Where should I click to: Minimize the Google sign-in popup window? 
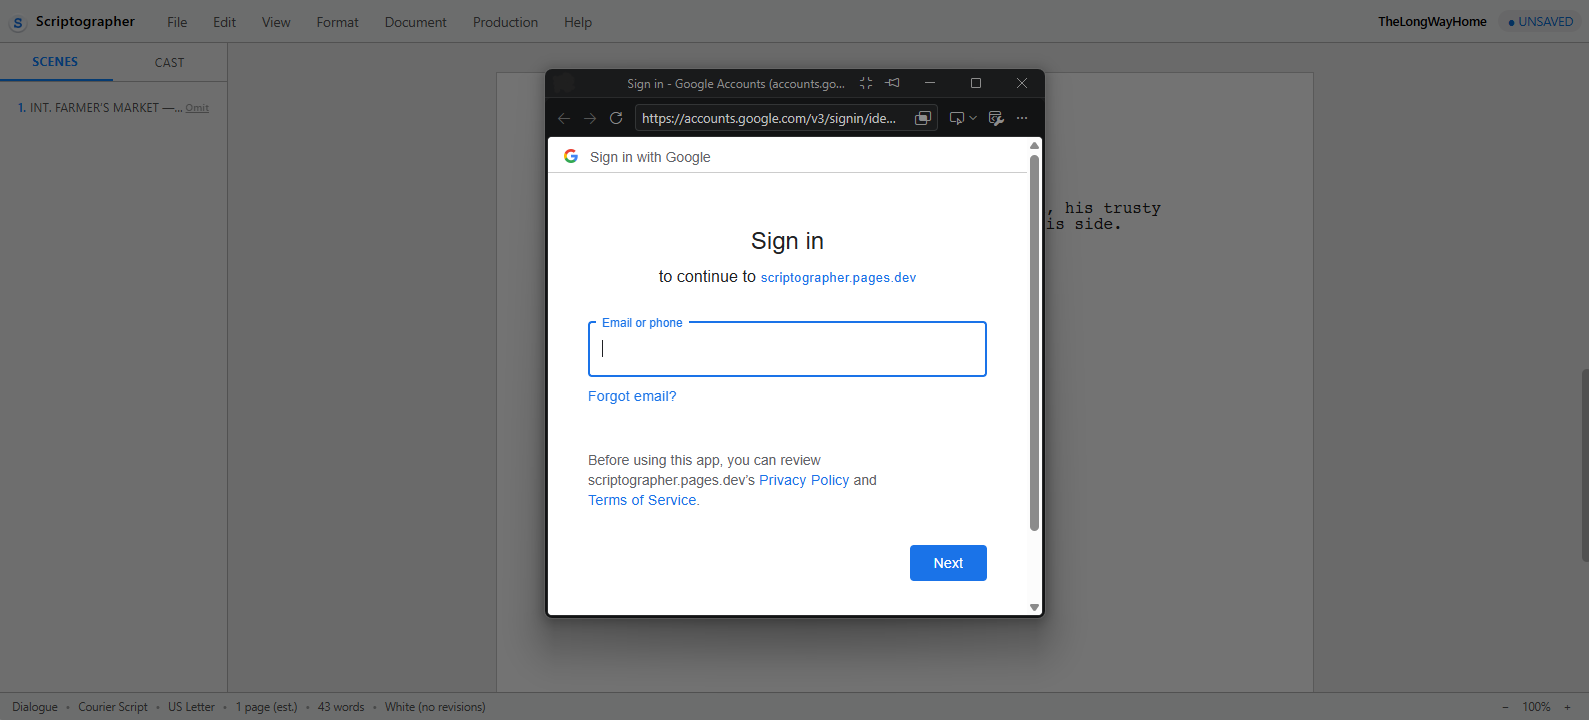pos(930,83)
